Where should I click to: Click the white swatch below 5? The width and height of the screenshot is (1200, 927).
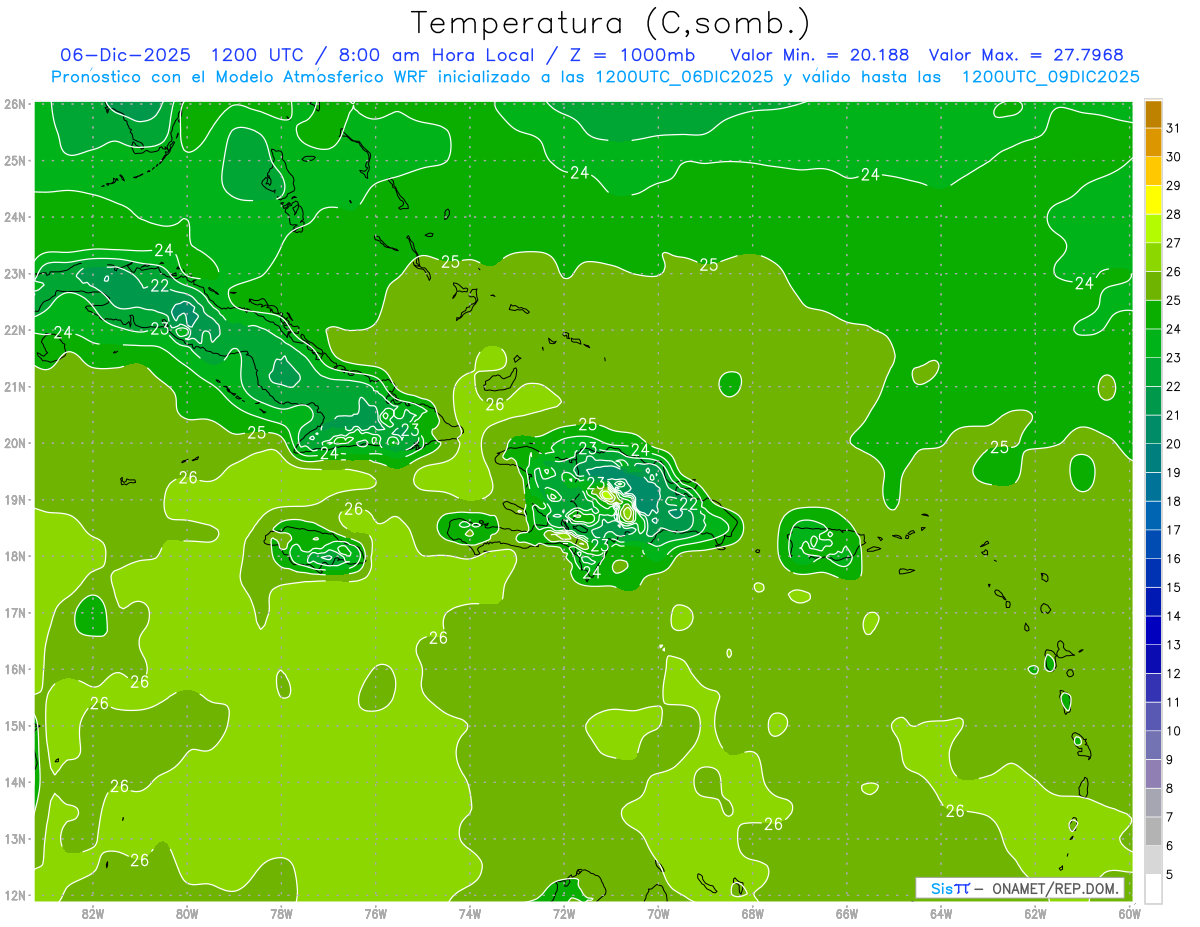click(1153, 888)
